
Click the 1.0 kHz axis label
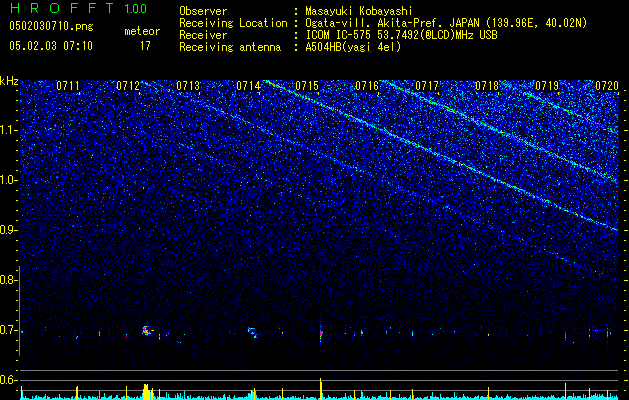8,180
